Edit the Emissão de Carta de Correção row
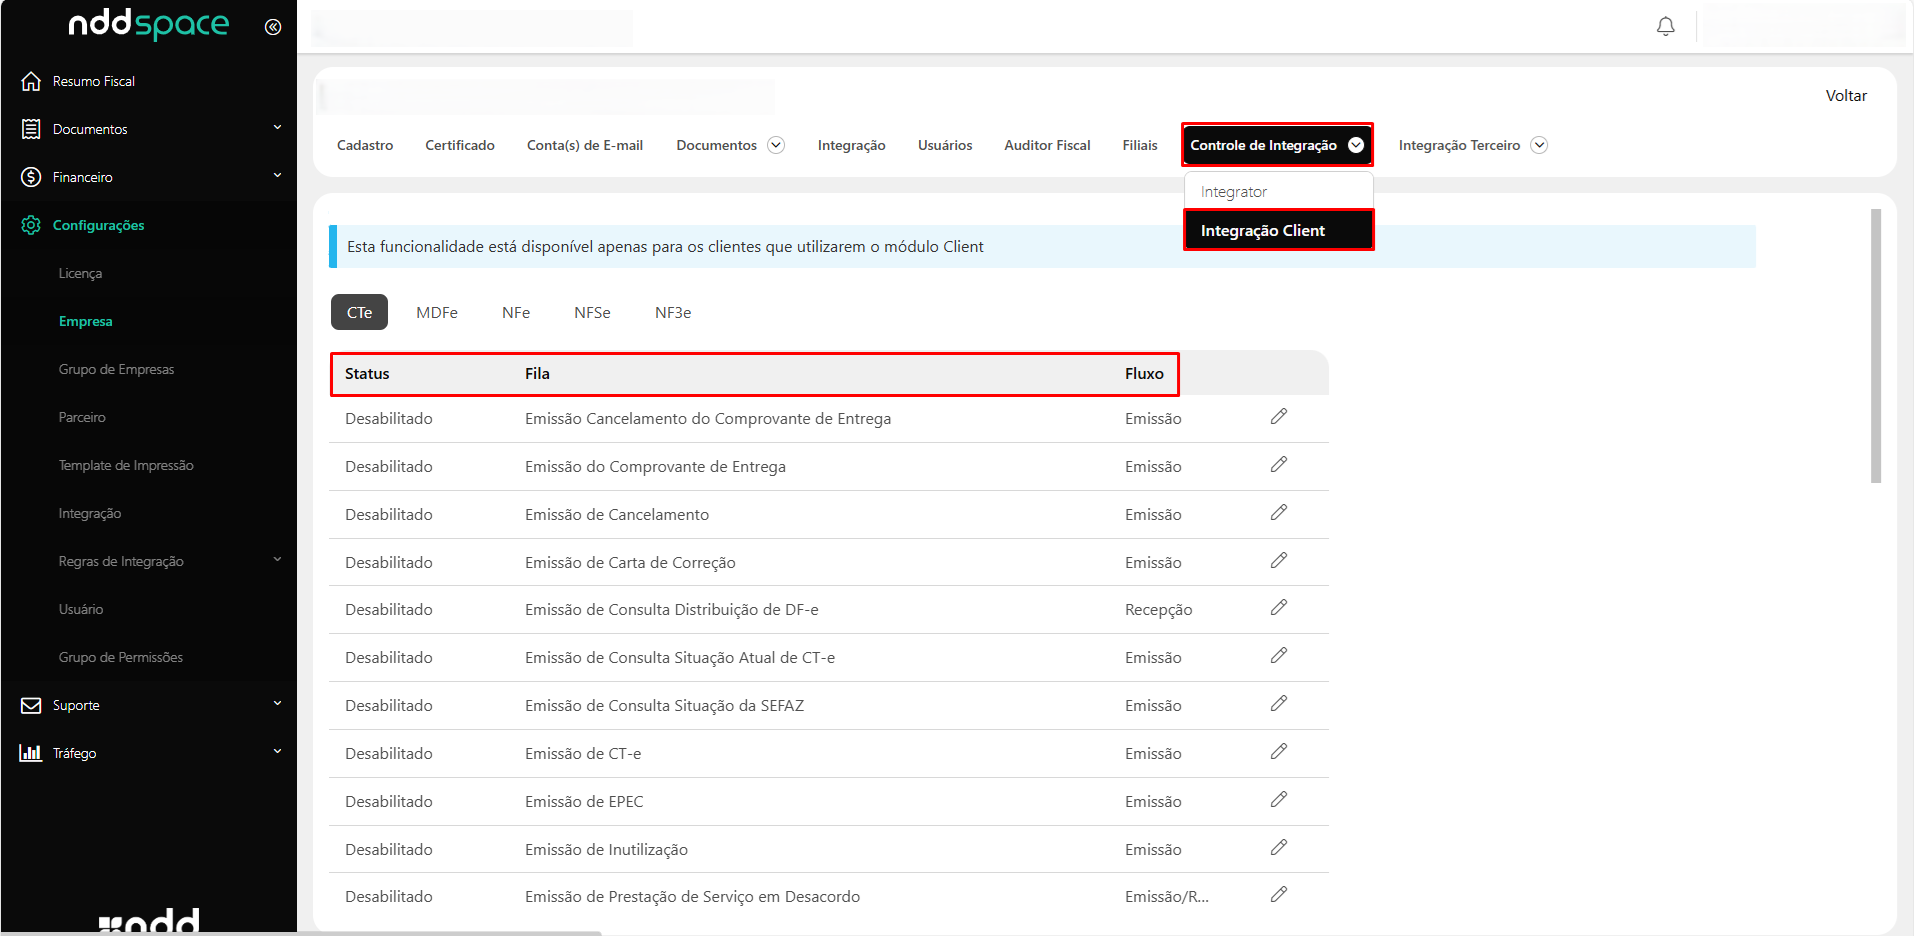This screenshot has width=1914, height=936. (1278, 561)
